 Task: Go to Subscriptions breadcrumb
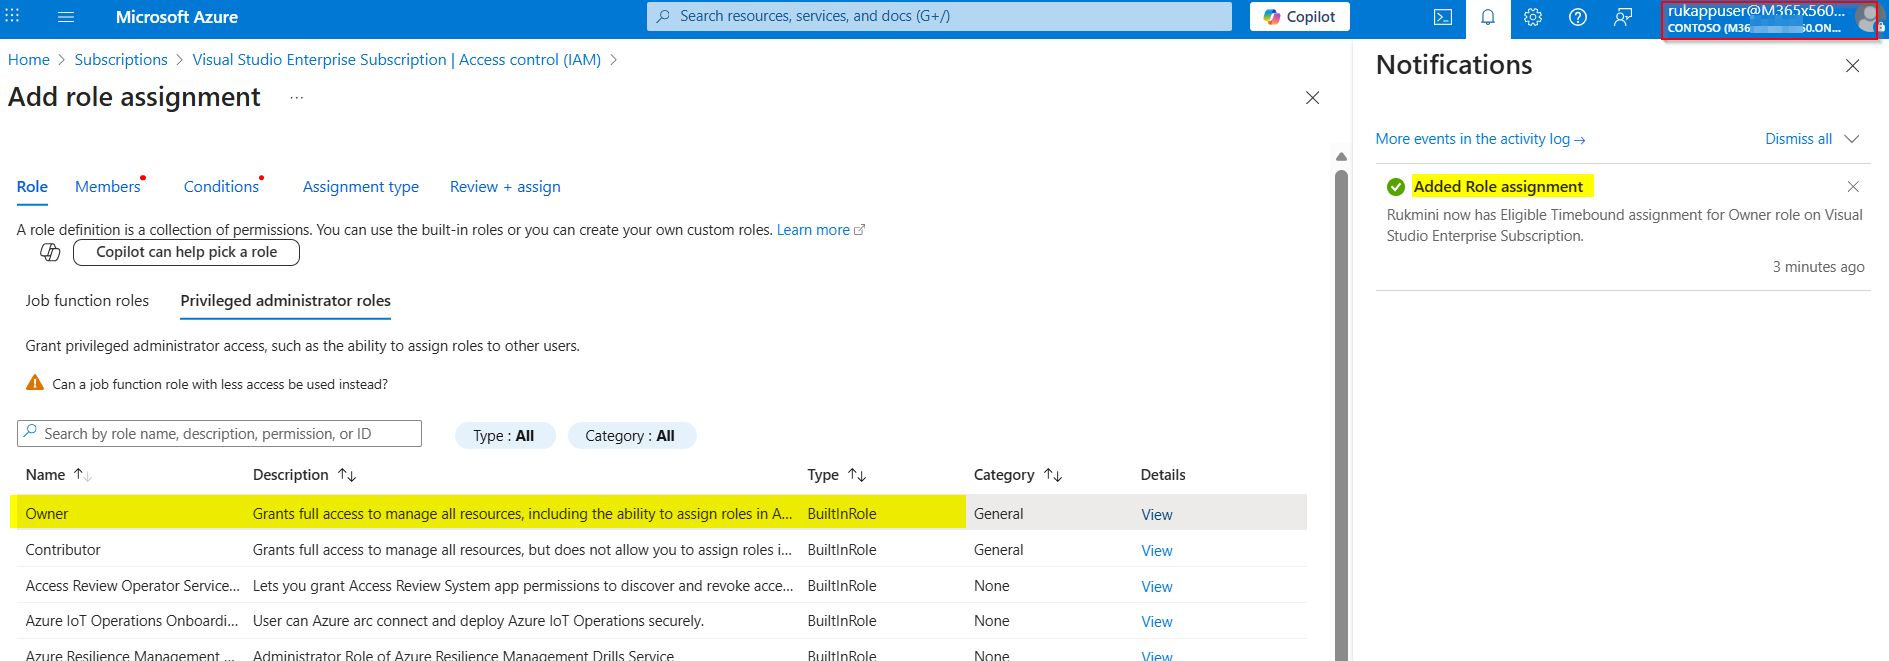point(121,60)
